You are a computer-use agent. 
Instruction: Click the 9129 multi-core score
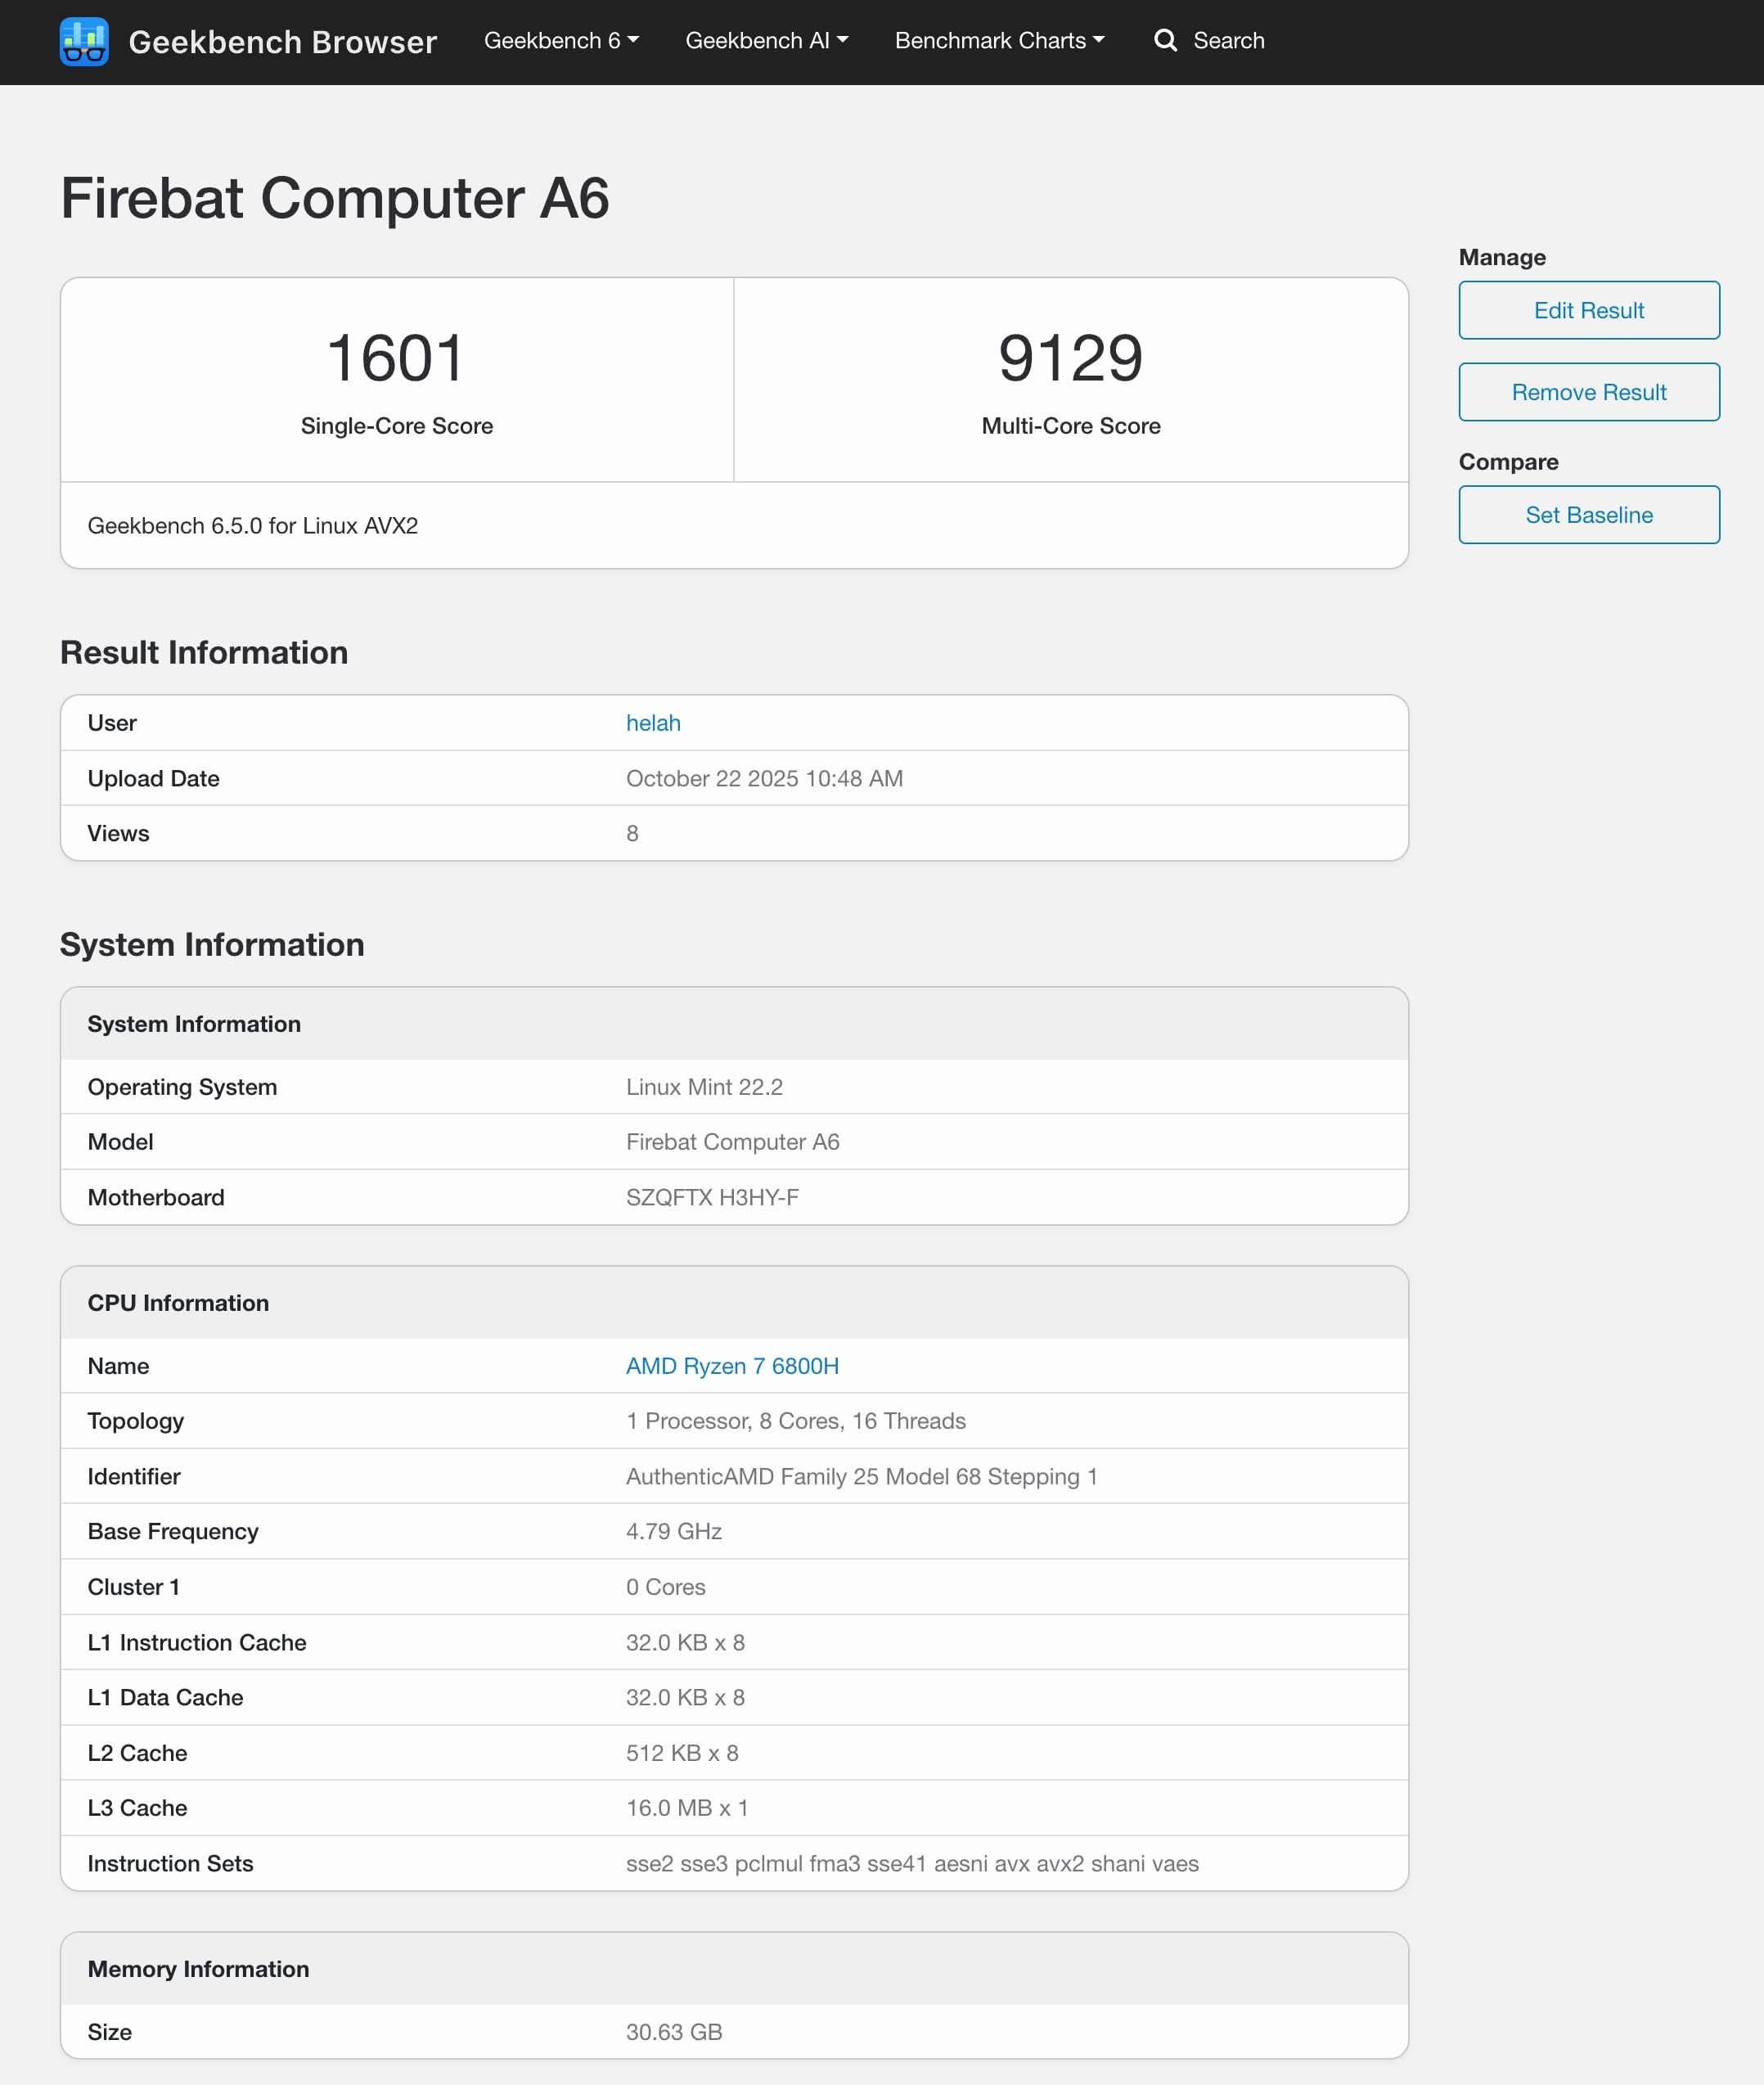click(x=1070, y=358)
